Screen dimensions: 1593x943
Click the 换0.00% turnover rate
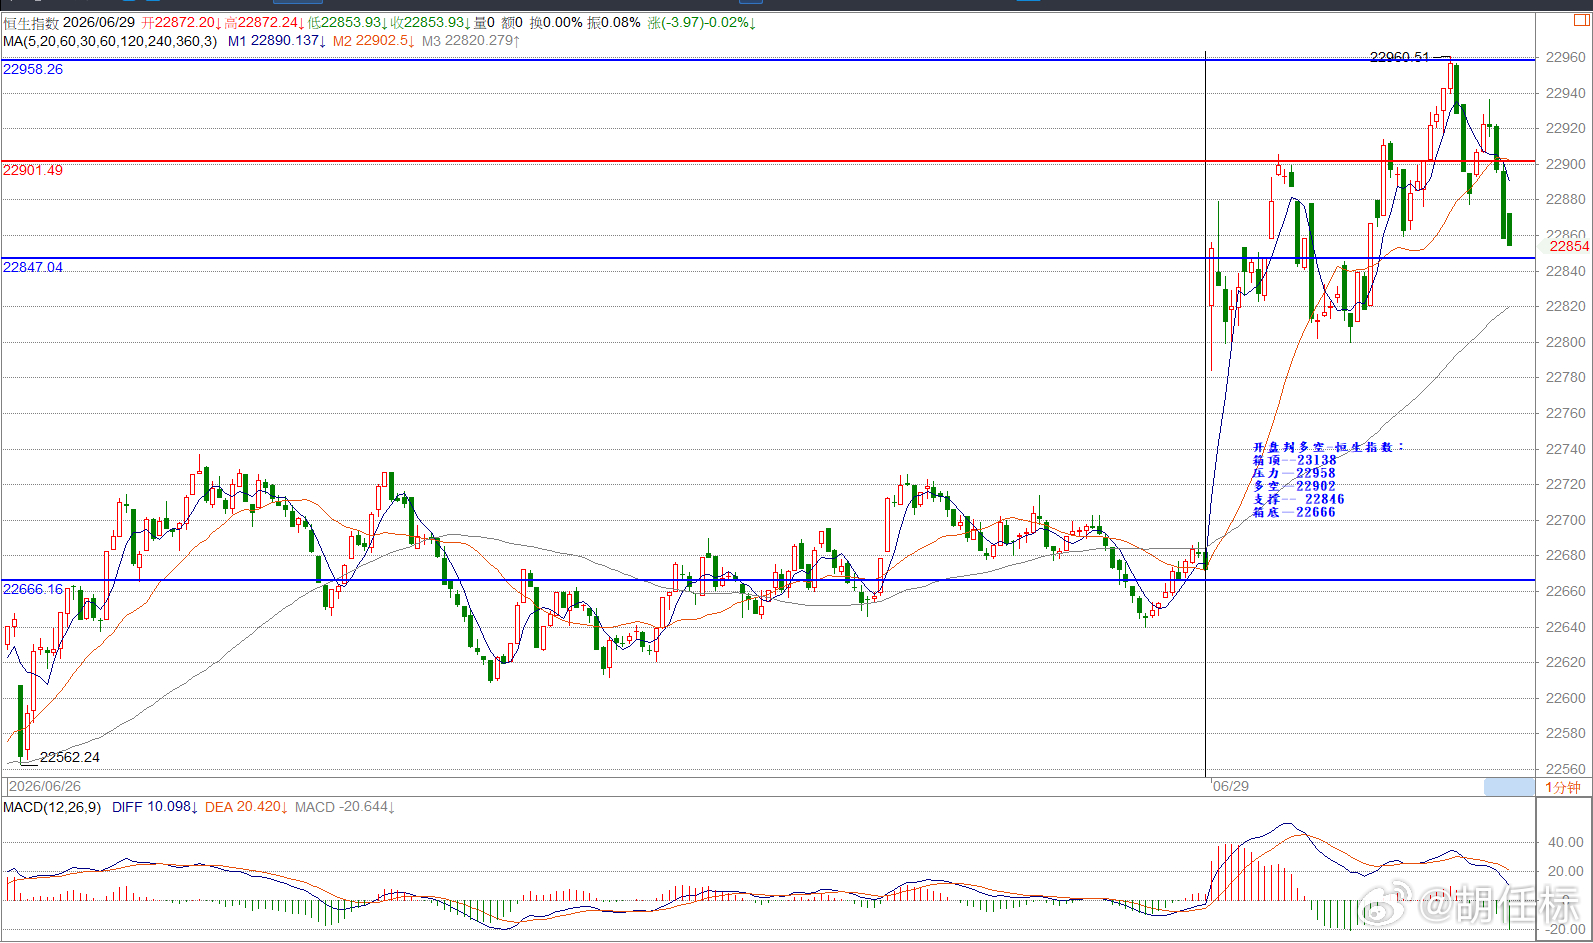[x=555, y=22]
